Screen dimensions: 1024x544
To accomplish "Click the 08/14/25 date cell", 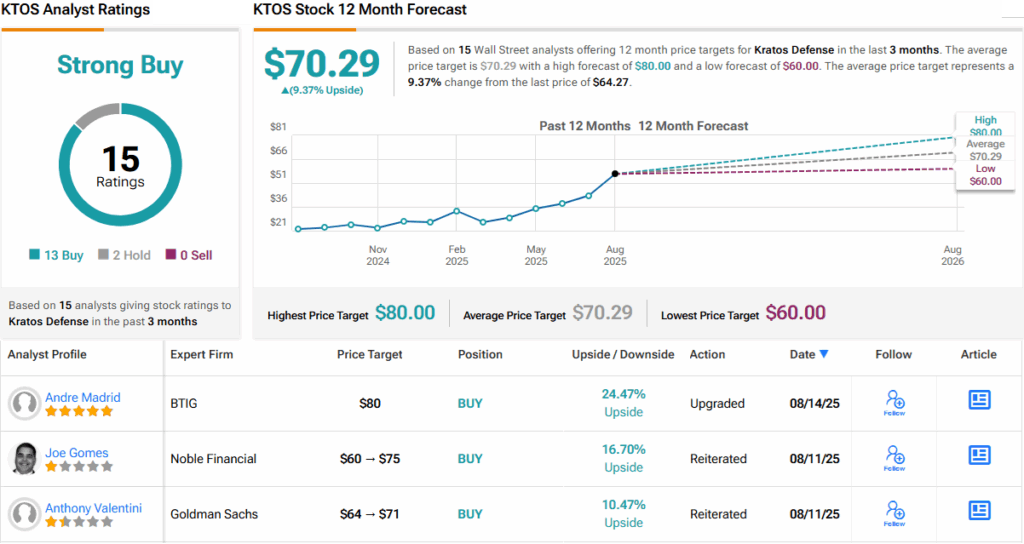I will coord(814,404).
